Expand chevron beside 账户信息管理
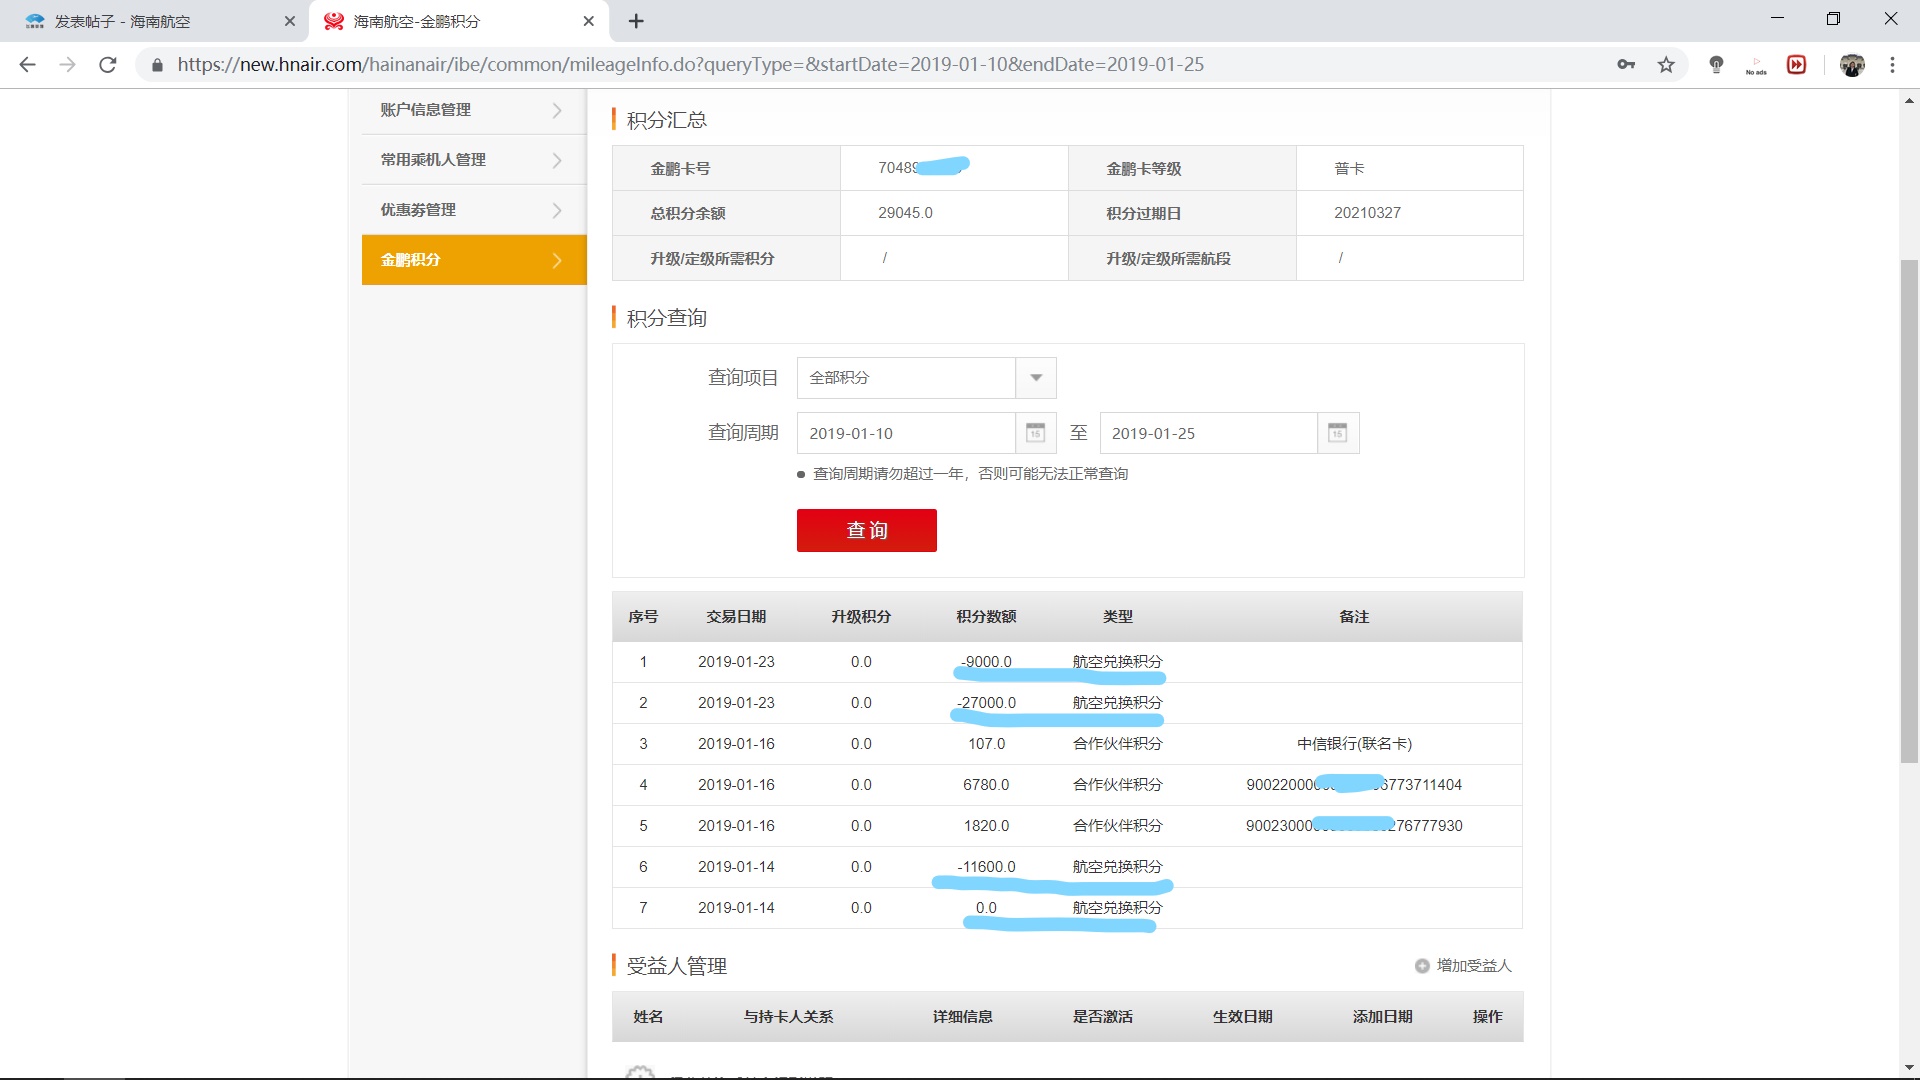The width and height of the screenshot is (1920, 1080). point(557,110)
